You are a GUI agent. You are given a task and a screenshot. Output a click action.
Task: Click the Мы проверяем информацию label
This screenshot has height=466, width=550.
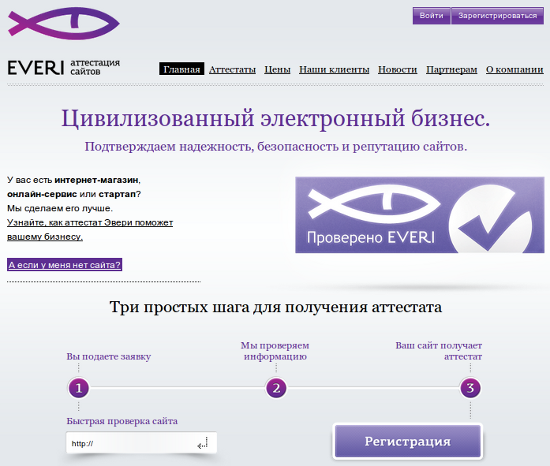coord(275,351)
